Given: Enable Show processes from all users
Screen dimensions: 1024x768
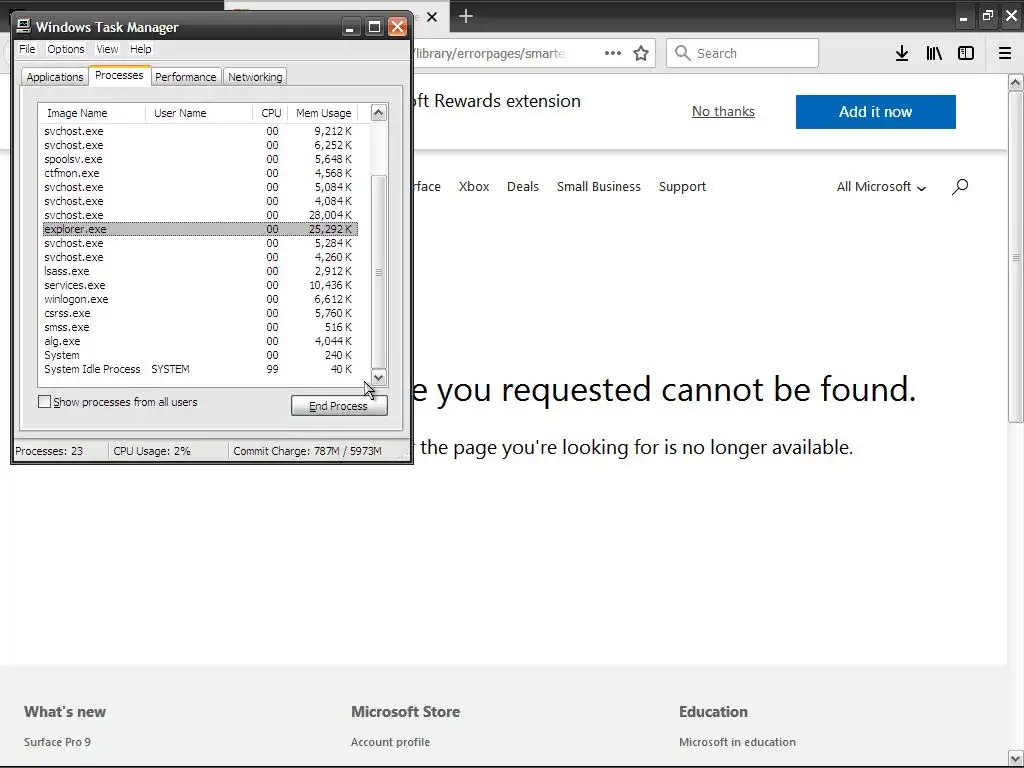Looking at the screenshot, I should (x=44, y=402).
